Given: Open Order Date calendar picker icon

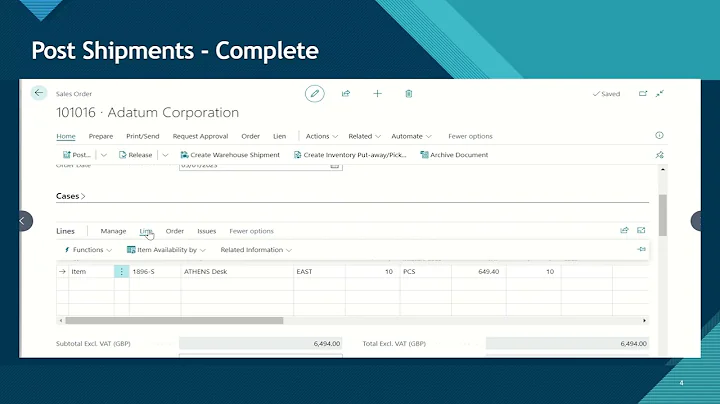Looking at the screenshot, I should 335,166.
